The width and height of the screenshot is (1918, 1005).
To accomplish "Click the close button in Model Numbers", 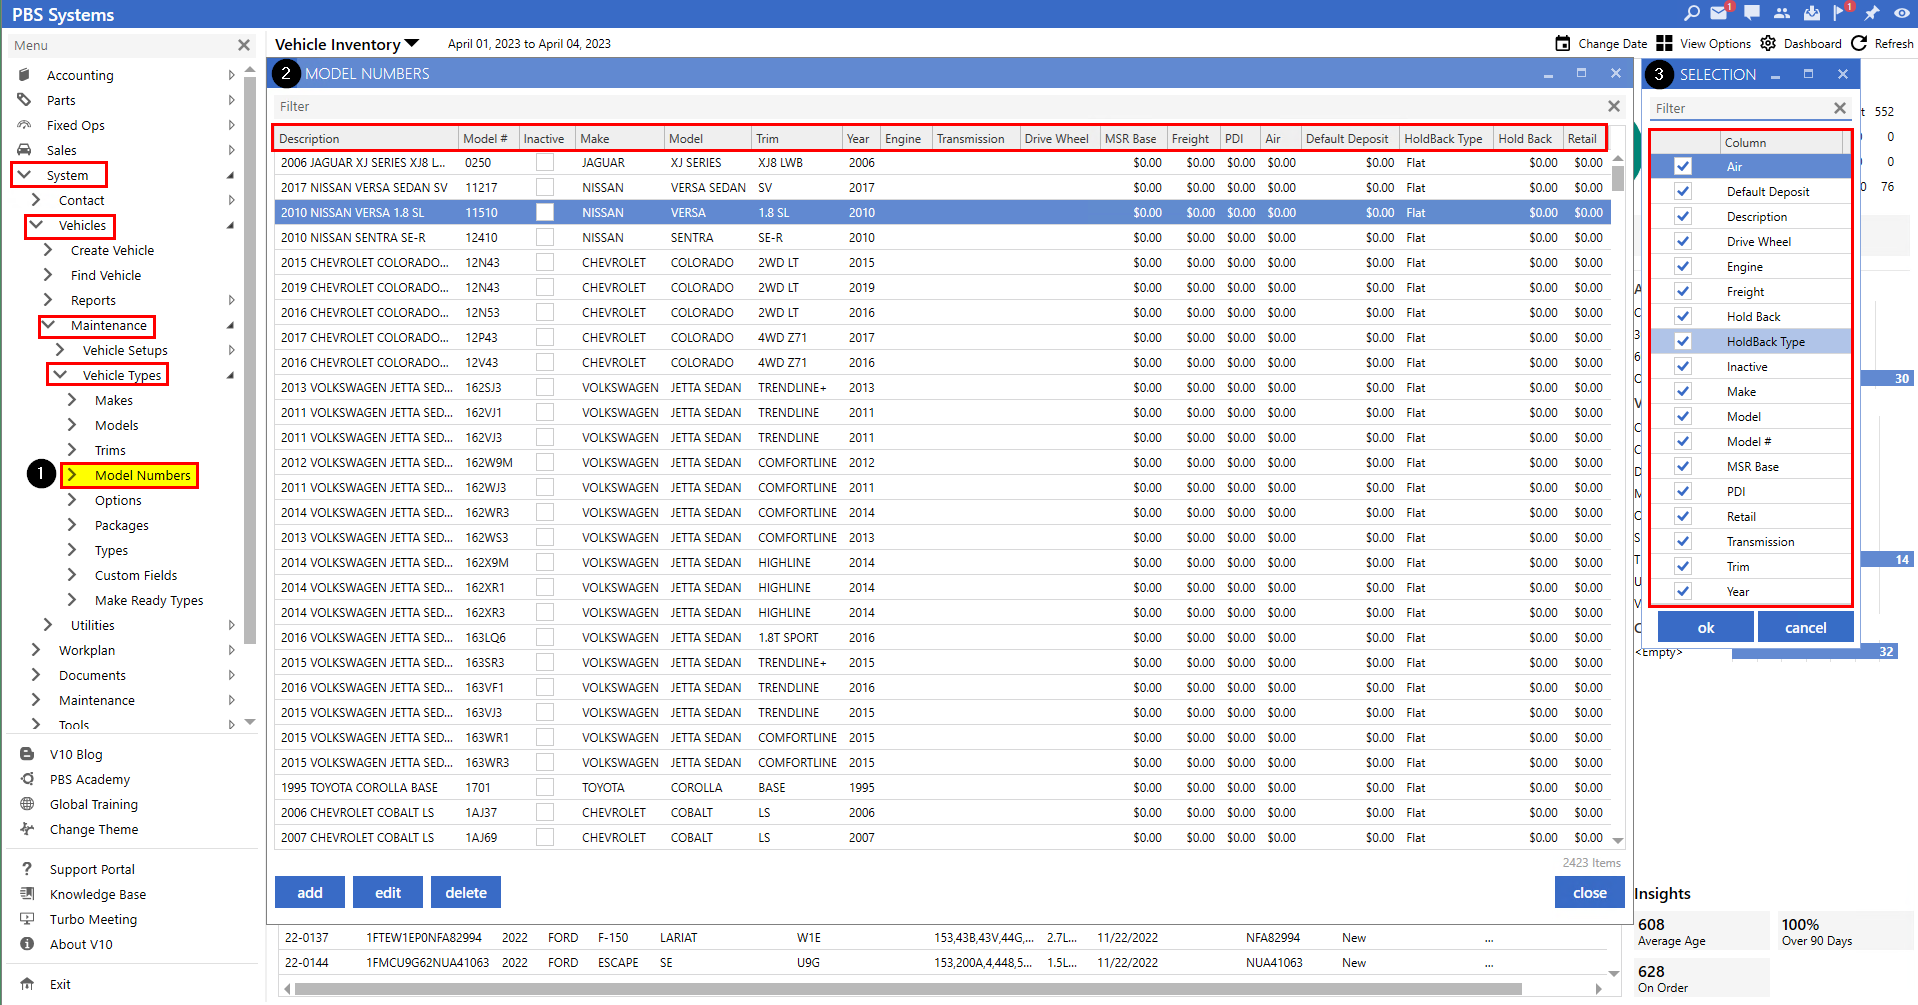I will [x=1590, y=892].
